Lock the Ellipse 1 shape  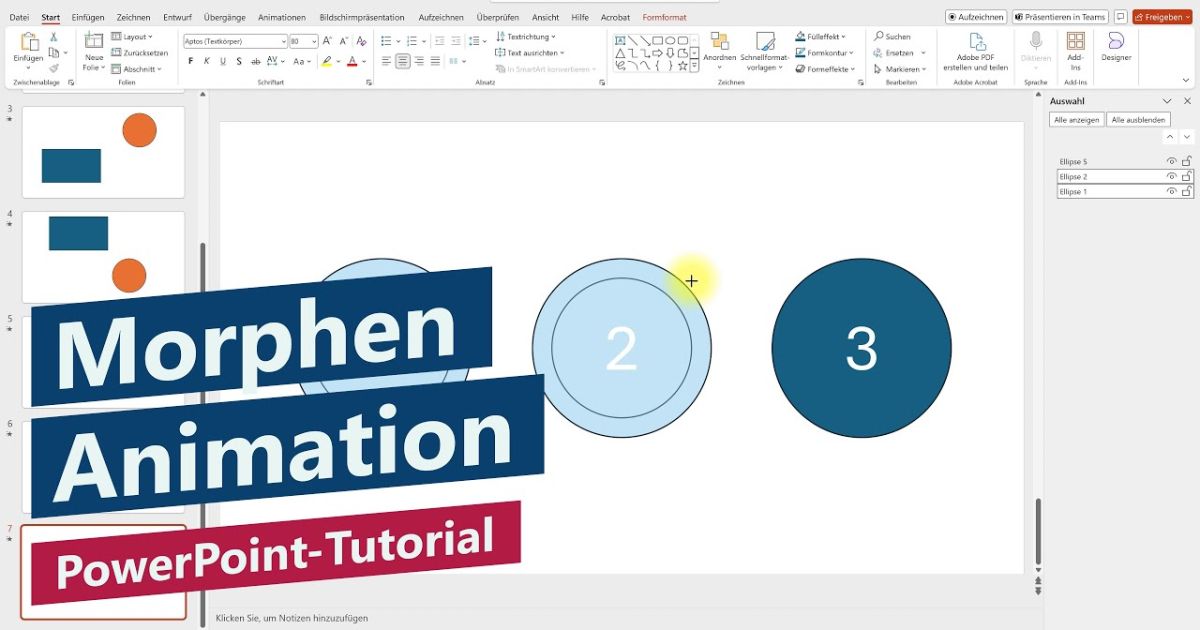1184,191
